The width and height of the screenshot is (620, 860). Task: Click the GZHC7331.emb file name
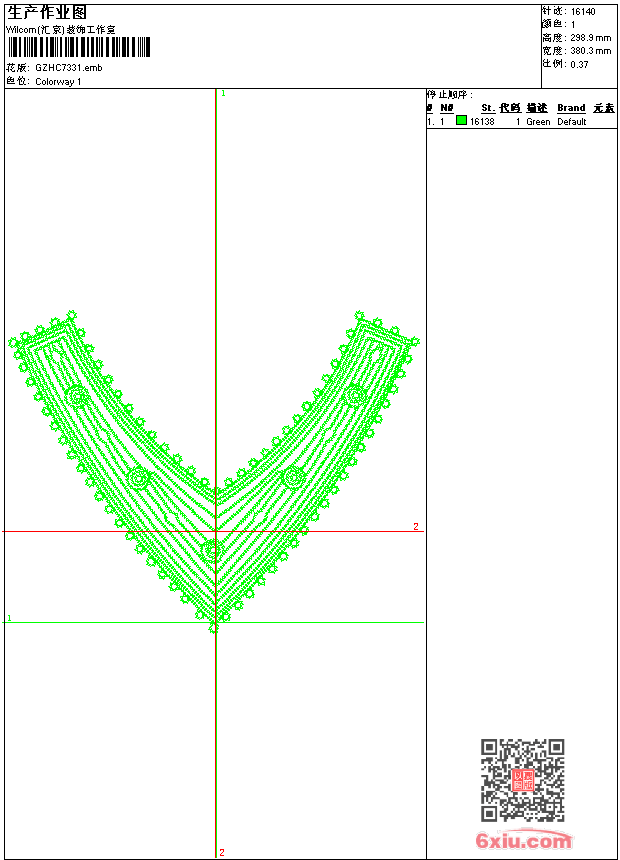pos(68,68)
